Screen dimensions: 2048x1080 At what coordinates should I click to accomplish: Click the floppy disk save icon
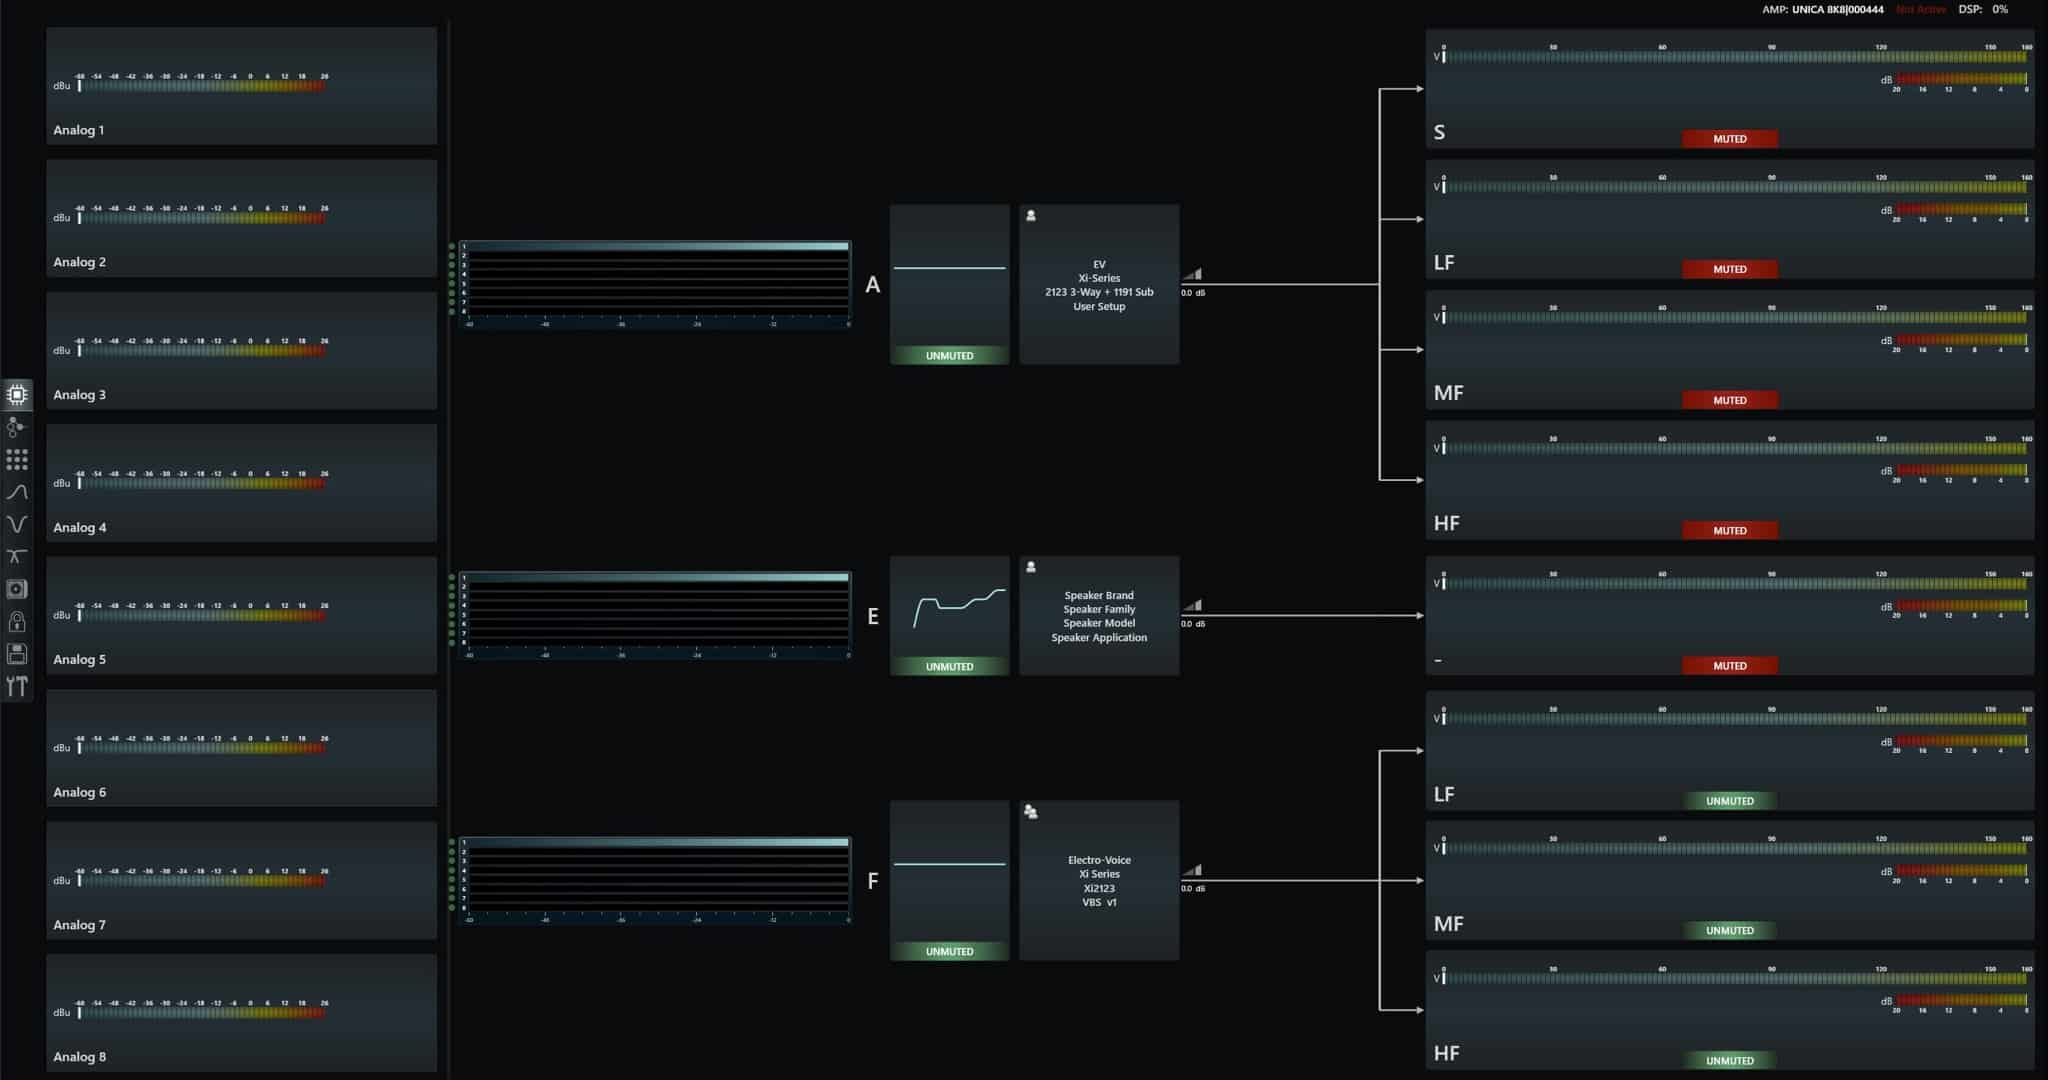tap(17, 654)
